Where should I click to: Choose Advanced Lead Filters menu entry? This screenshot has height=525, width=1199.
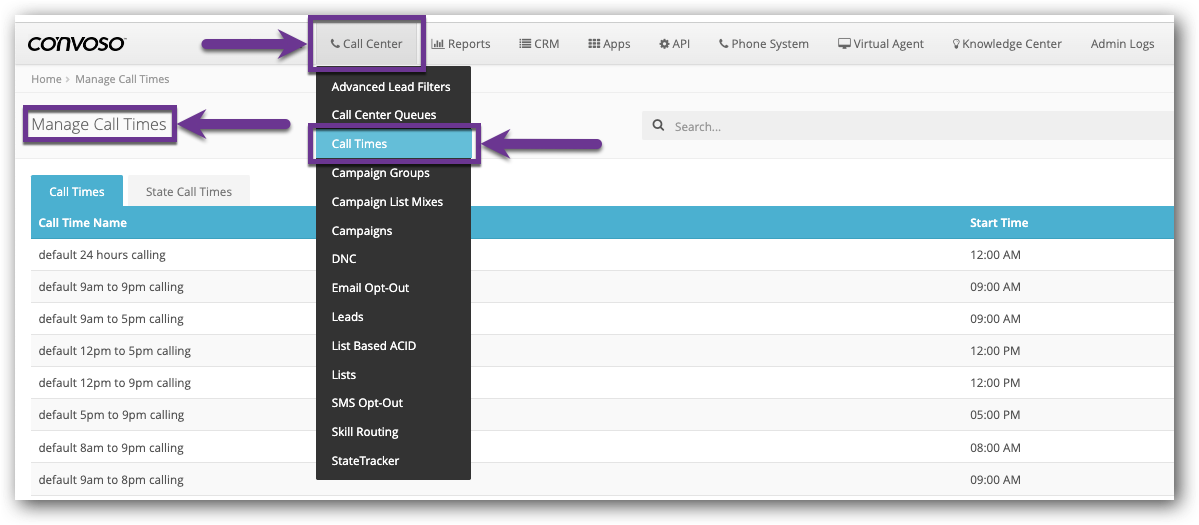coord(391,87)
